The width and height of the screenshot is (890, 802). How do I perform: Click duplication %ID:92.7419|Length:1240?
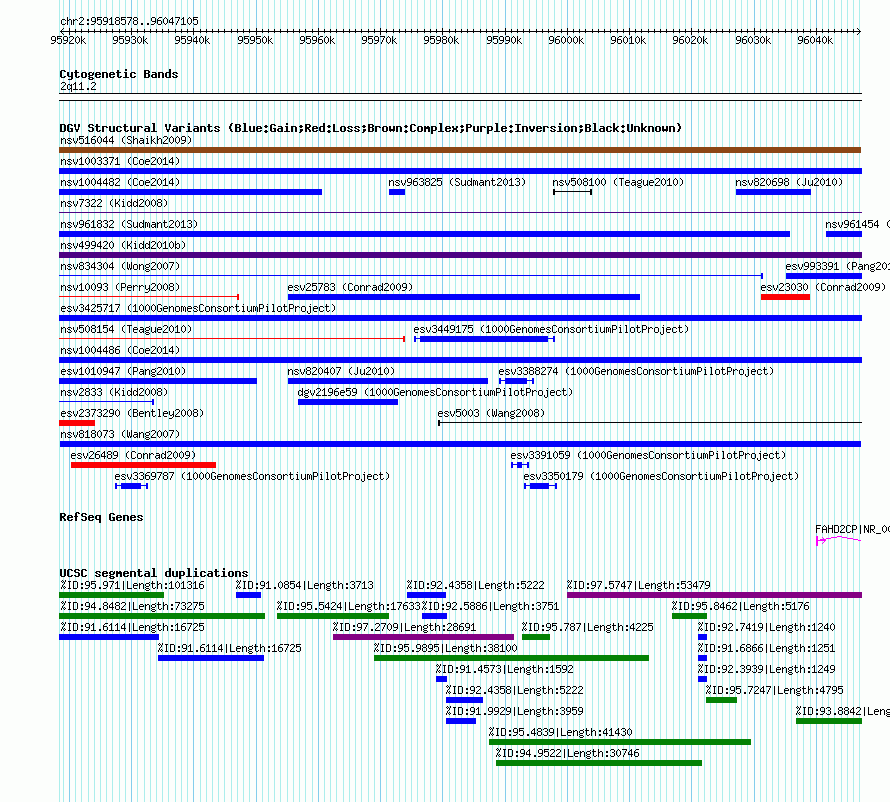(x=766, y=627)
